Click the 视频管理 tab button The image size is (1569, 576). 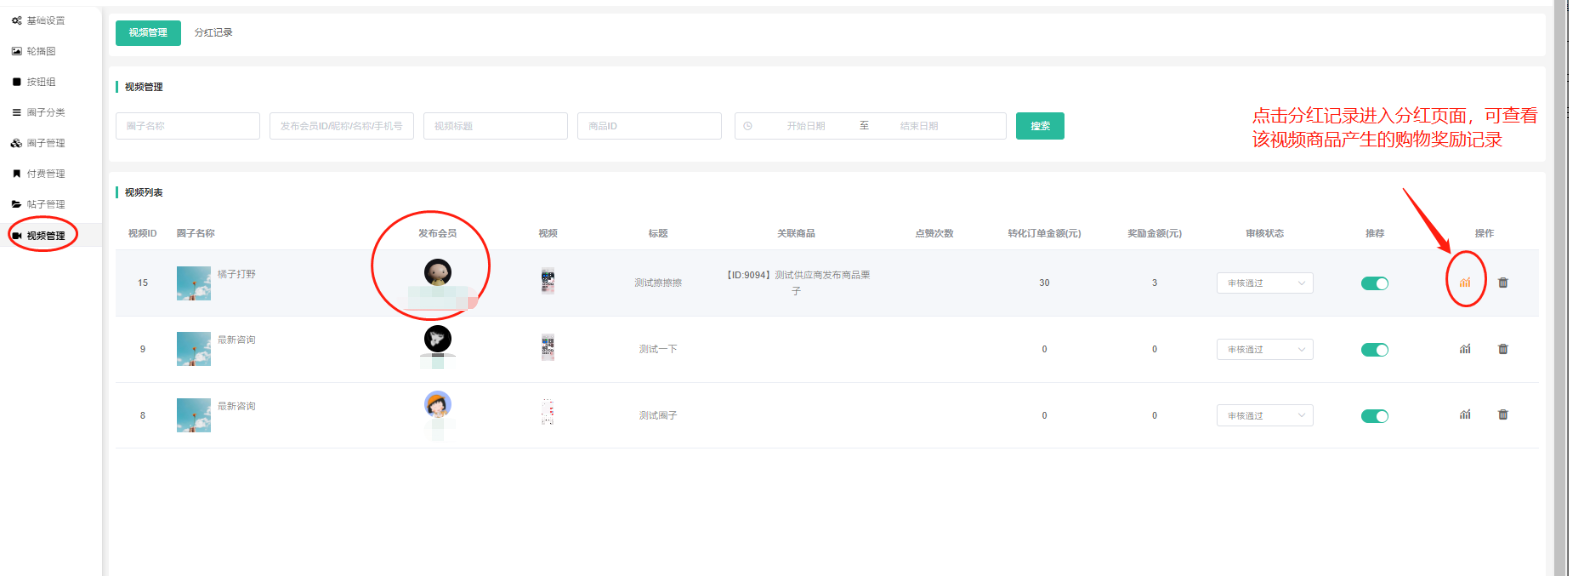[148, 33]
